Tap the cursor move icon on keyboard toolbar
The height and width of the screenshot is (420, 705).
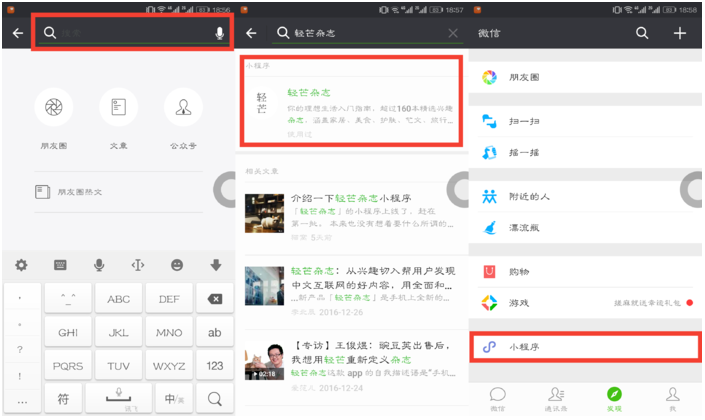pos(138,265)
